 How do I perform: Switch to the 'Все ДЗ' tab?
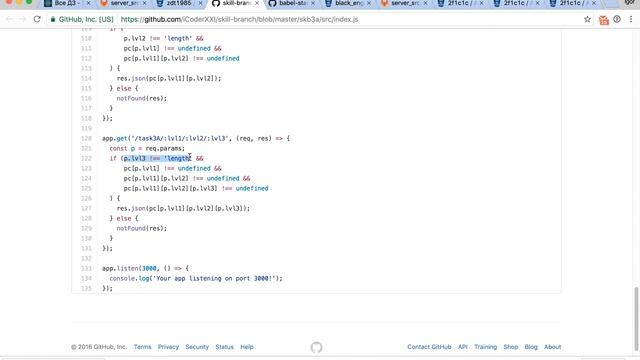[x=67, y=3]
